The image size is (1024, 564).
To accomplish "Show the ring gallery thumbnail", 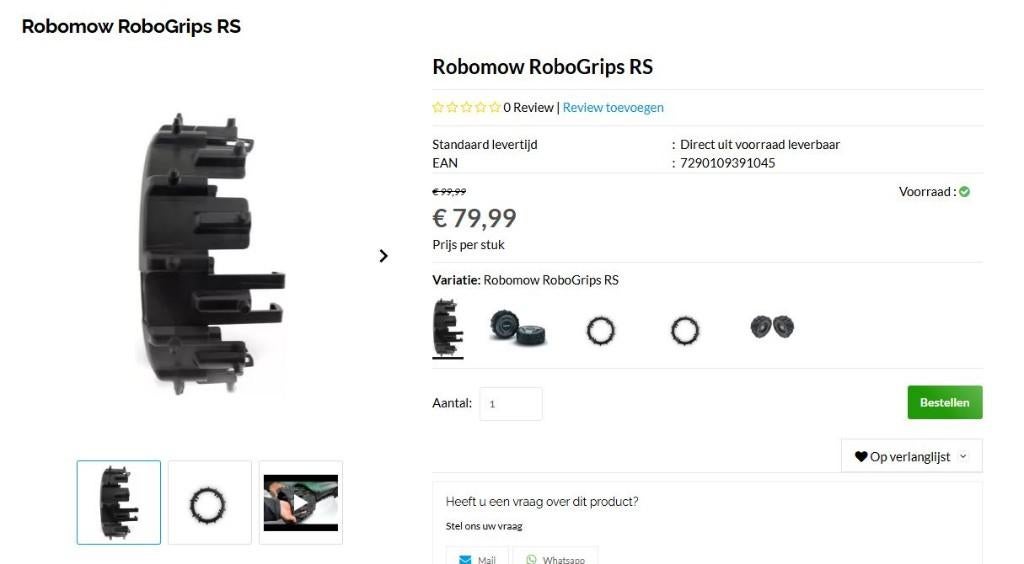I will (x=209, y=503).
